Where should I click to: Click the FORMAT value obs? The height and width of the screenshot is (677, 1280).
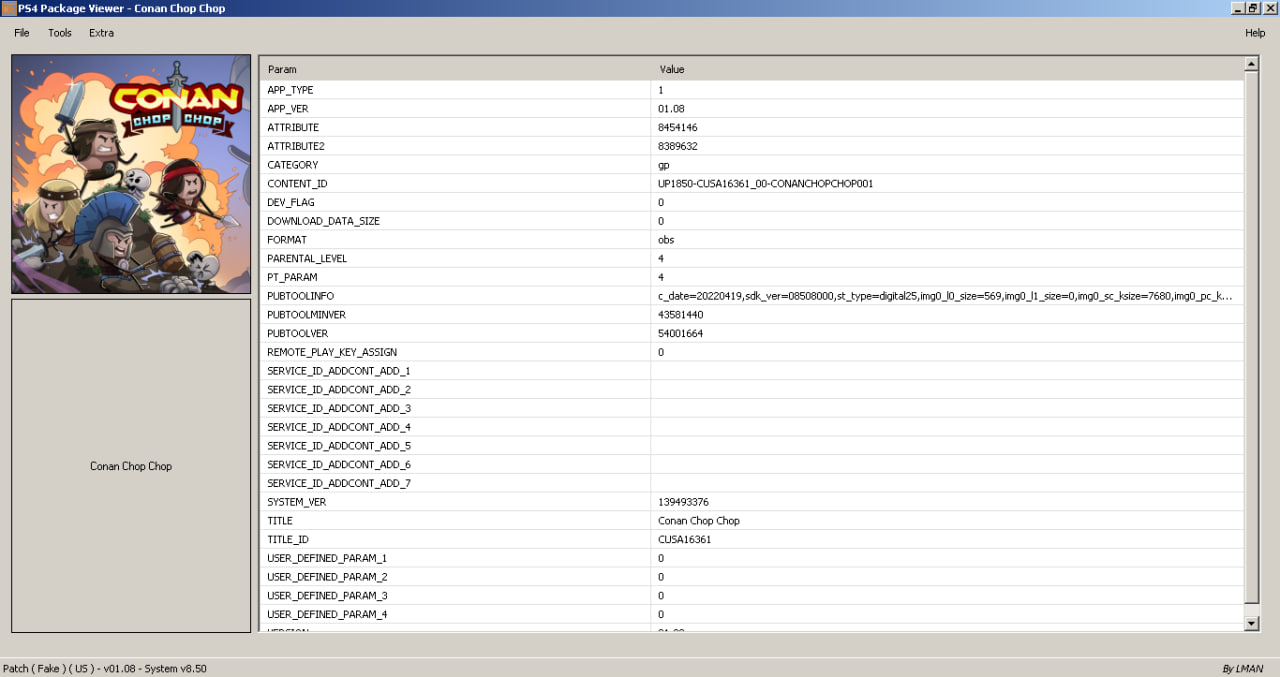(666, 240)
